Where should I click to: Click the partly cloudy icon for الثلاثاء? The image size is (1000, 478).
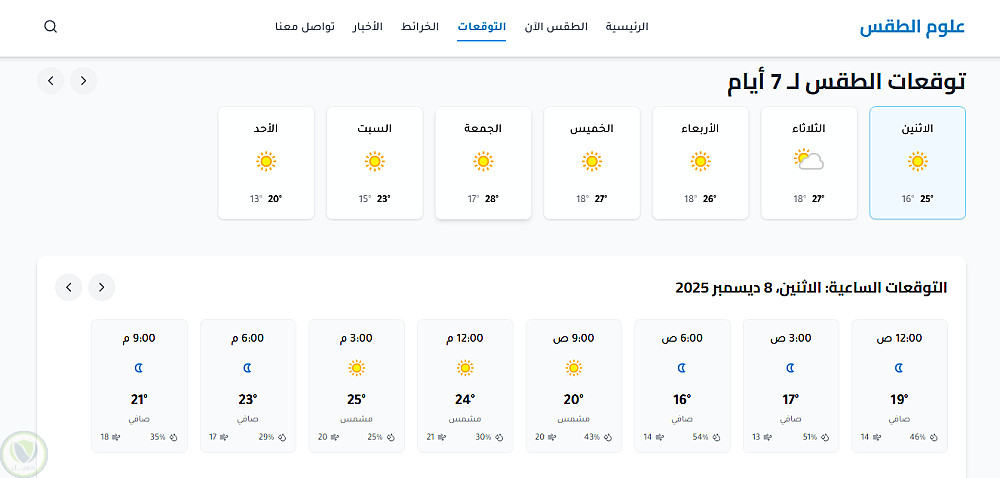pos(808,160)
